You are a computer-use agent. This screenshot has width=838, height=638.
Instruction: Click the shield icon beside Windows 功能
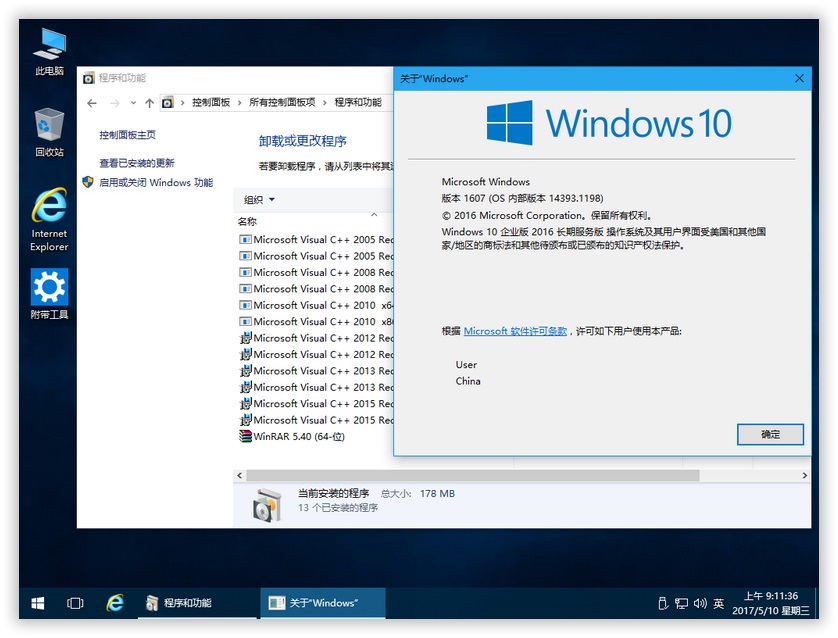click(x=88, y=182)
